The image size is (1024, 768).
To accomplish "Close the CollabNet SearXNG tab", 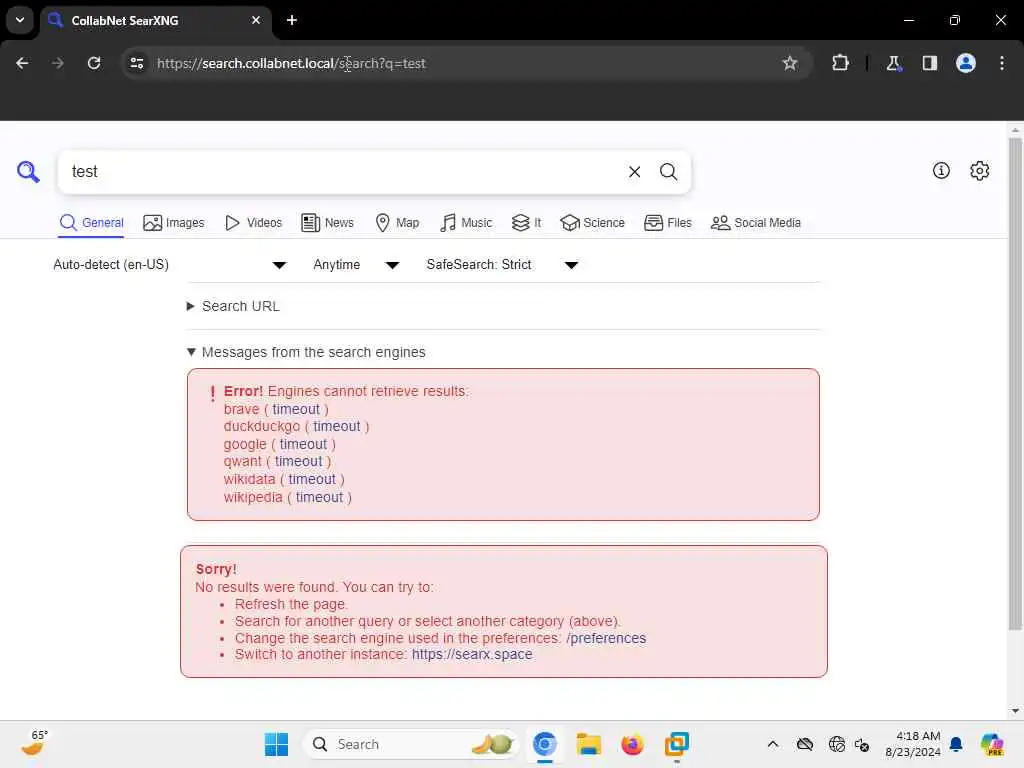I will pos(255,20).
